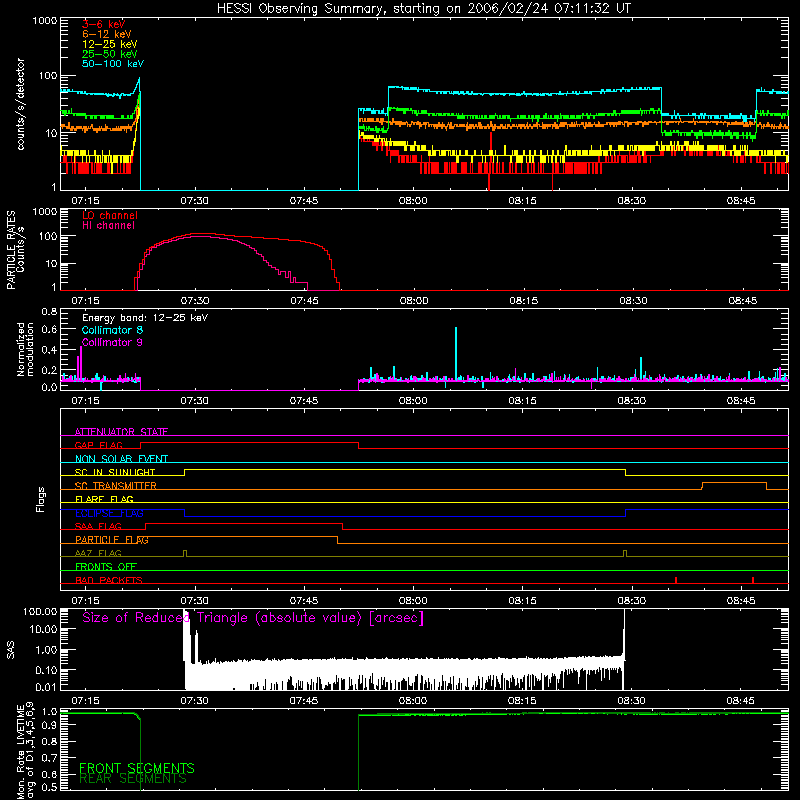The image size is (800, 800).
Task: Select the PARTICLE FLAG label
Action: [112, 540]
